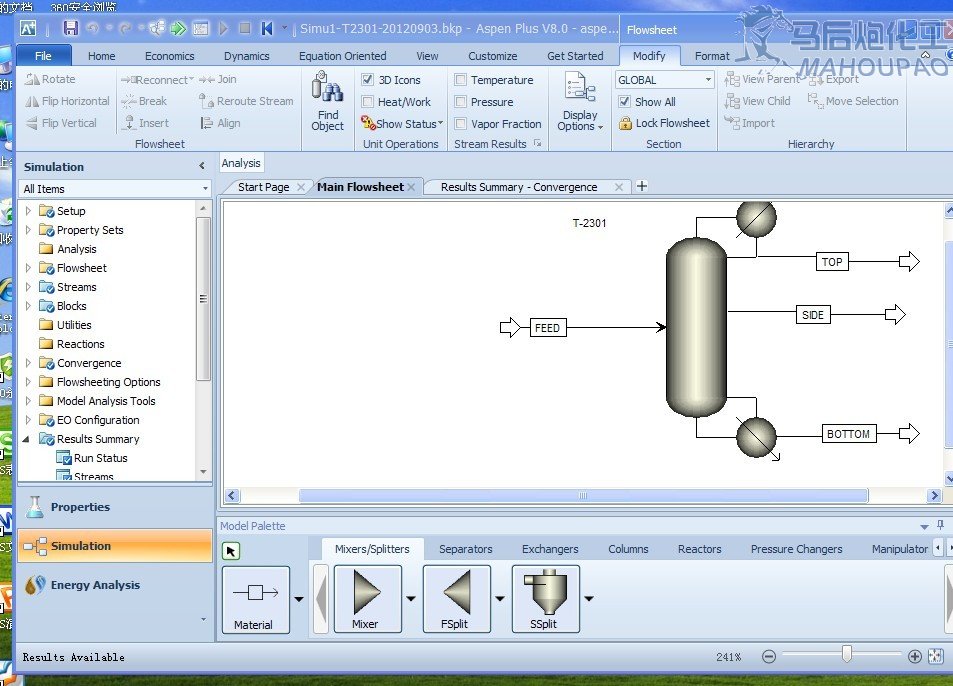Click the Undo arrow in the title bar
The image size is (953, 686).
pos(93,28)
